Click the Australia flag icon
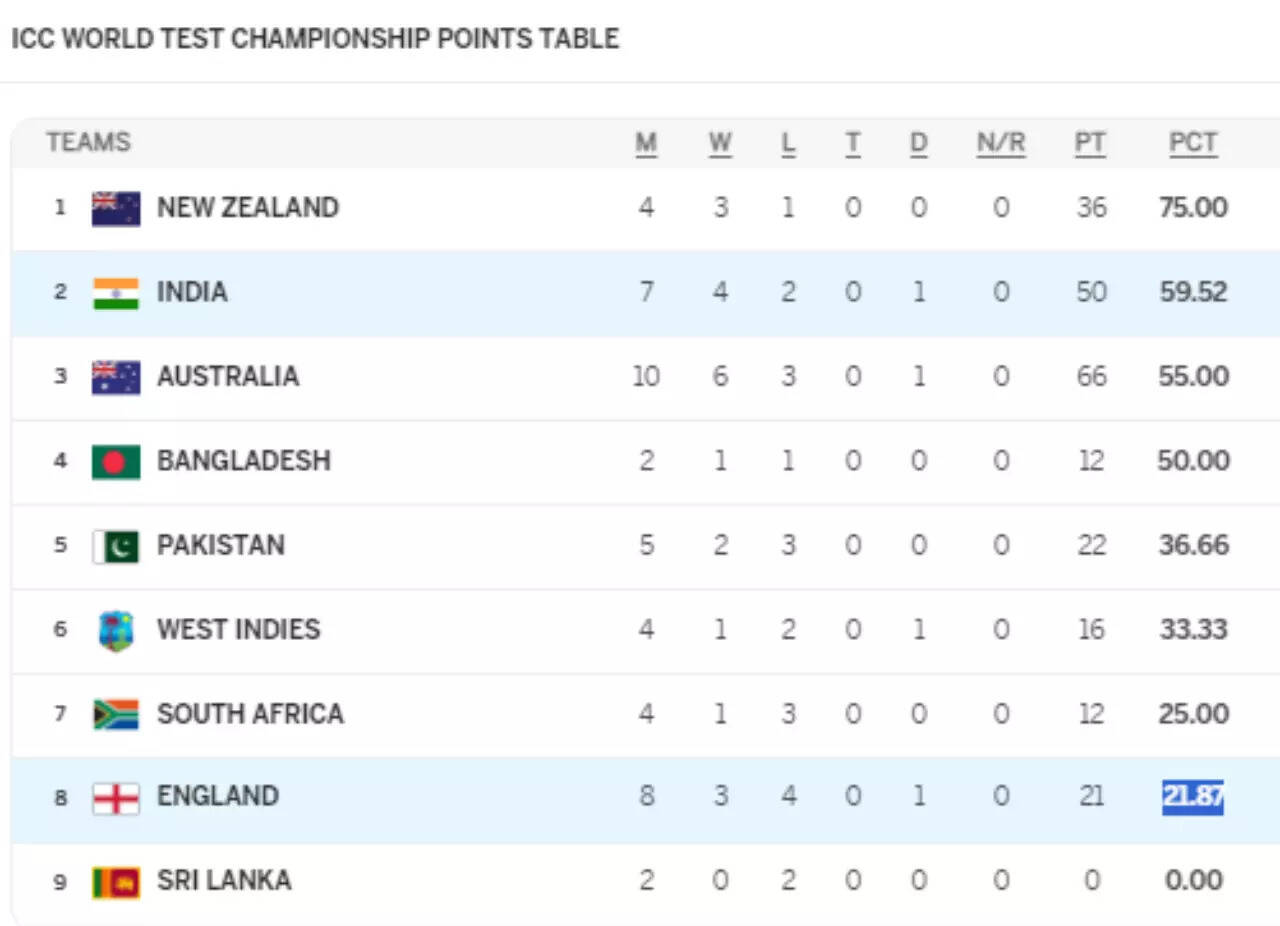The height and width of the screenshot is (926, 1280). 116,377
